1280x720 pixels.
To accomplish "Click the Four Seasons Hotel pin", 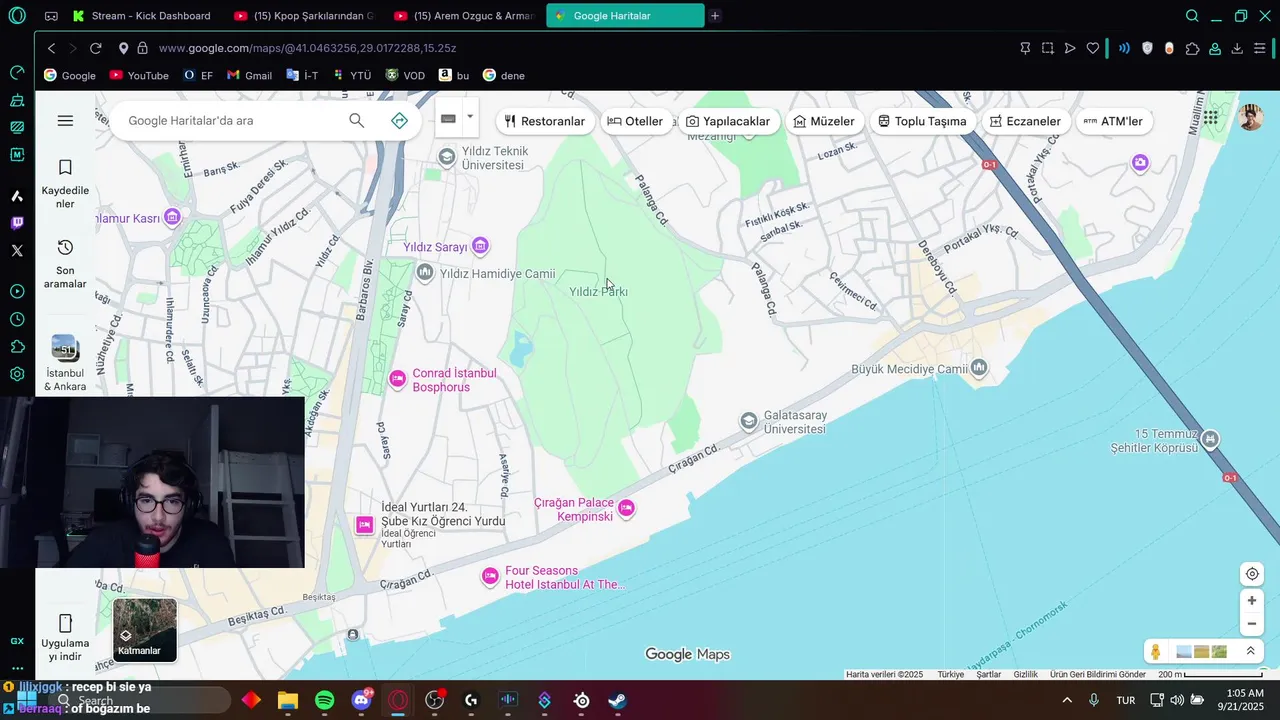I will click(490, 575).
